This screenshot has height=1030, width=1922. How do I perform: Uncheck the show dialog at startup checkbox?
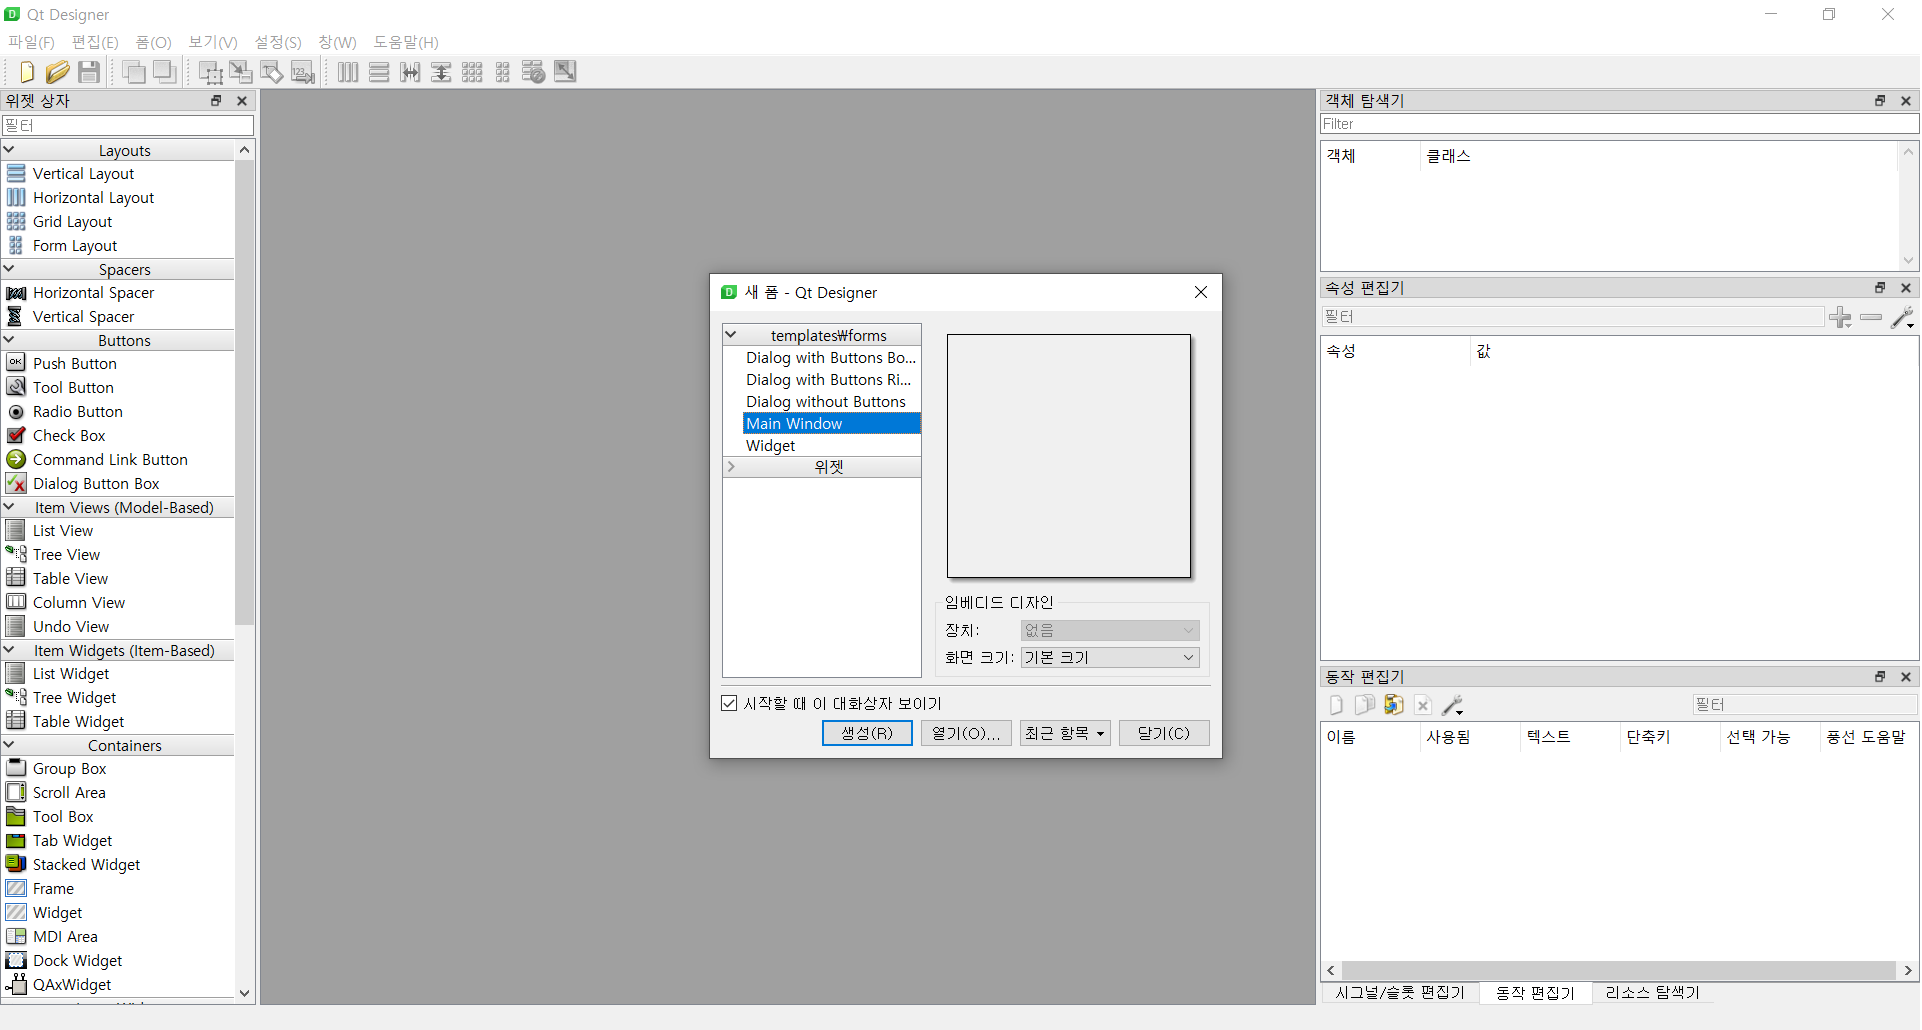pyautogui.click(x=730, y=703)
